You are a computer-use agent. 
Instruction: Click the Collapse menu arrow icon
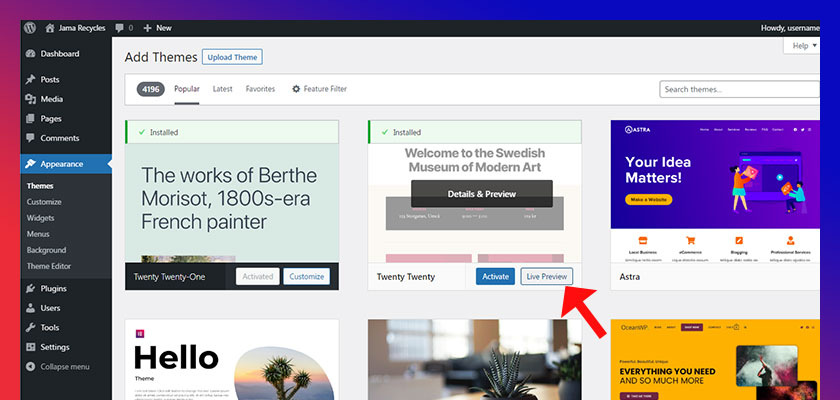(31, 367)
